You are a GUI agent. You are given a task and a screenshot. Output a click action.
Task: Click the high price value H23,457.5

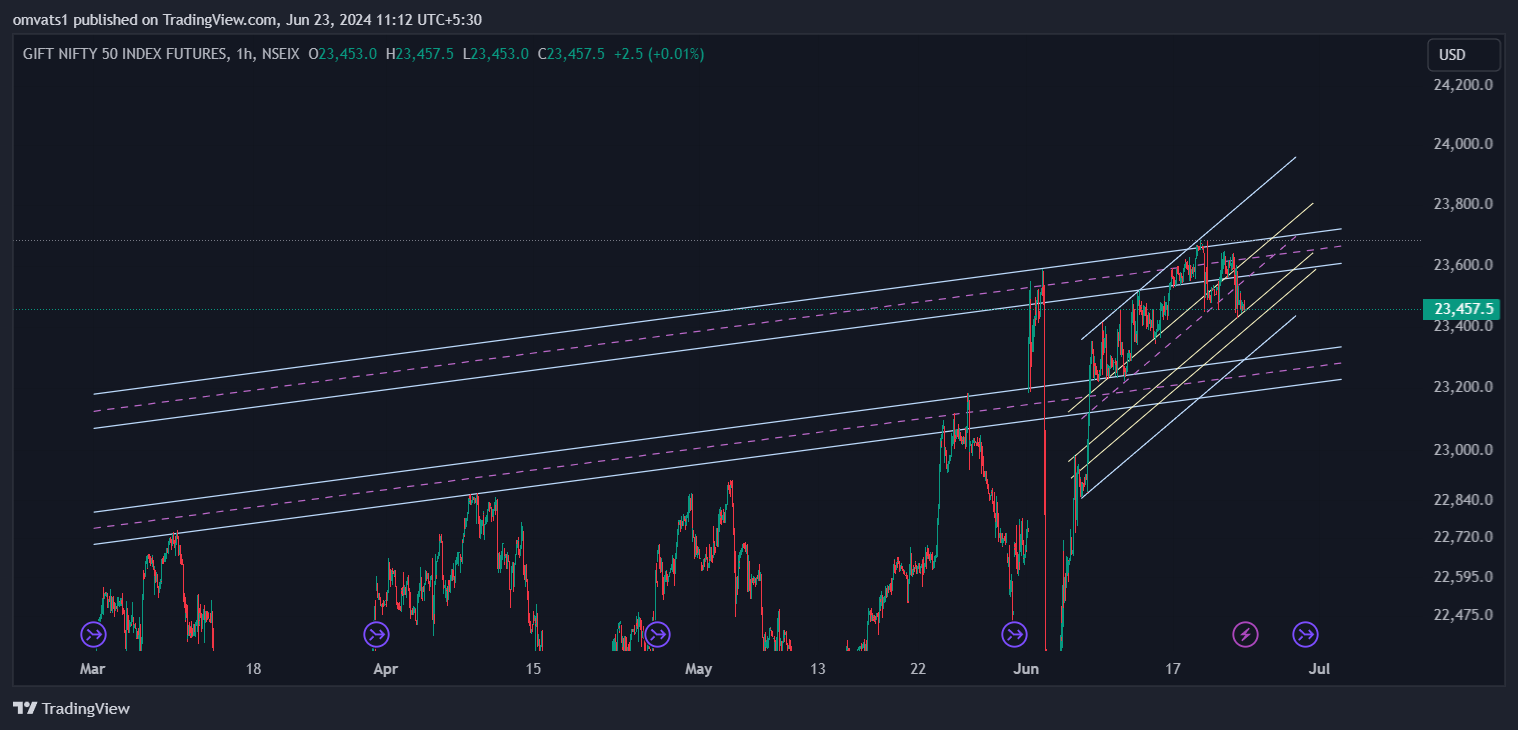click(x=420, y=54)
